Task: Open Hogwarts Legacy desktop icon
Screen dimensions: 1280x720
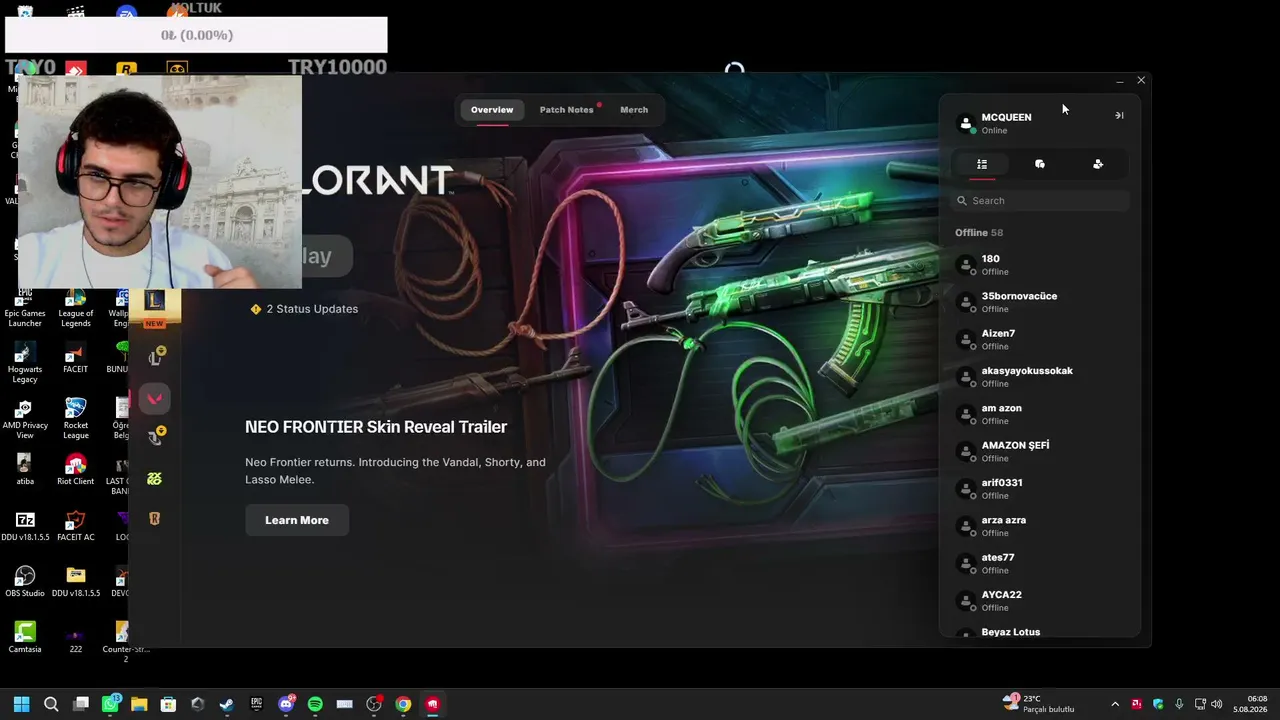Action: 25,363
